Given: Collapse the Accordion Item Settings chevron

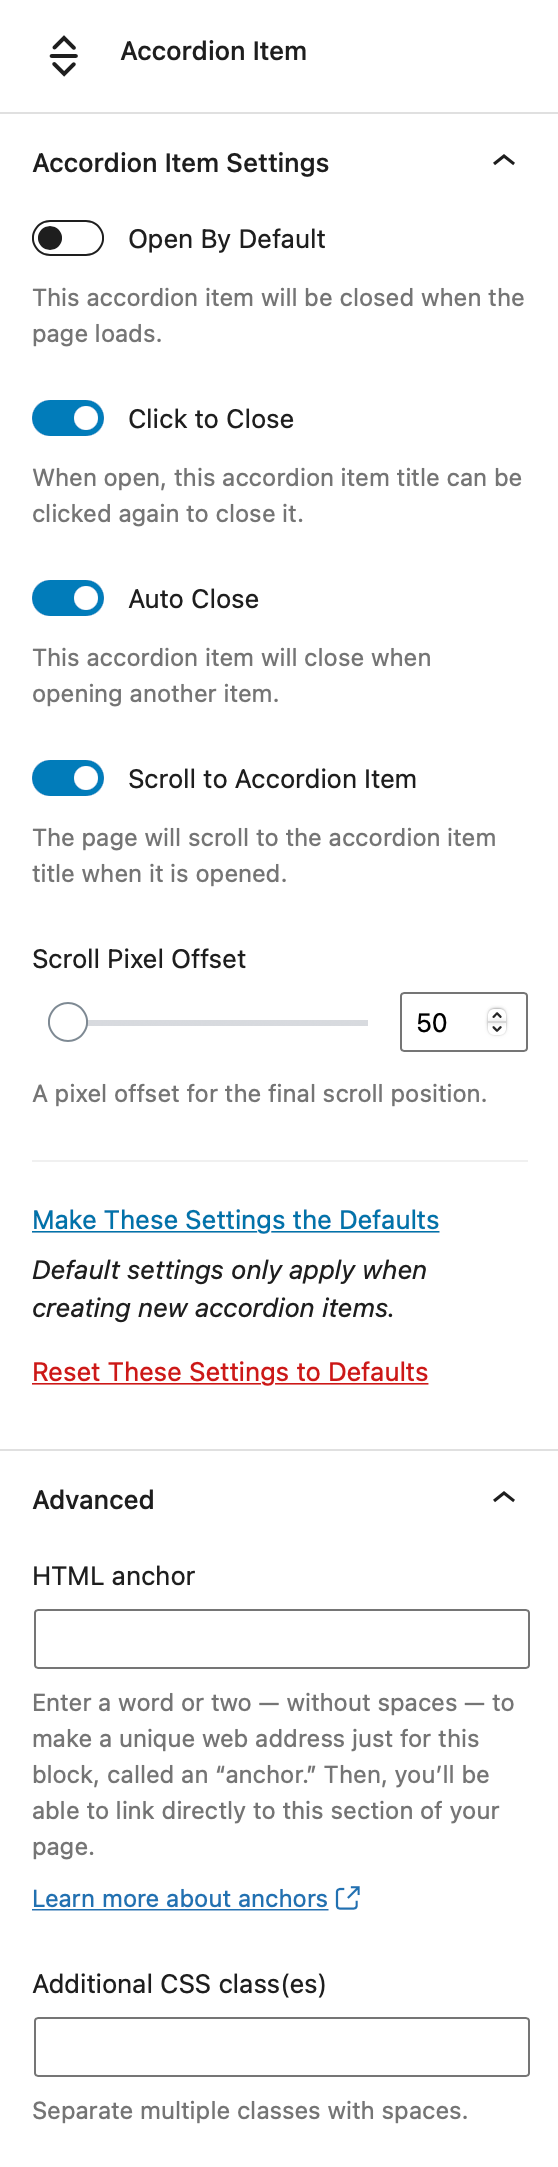Looking at the screenshot, I should coord(504,160).
